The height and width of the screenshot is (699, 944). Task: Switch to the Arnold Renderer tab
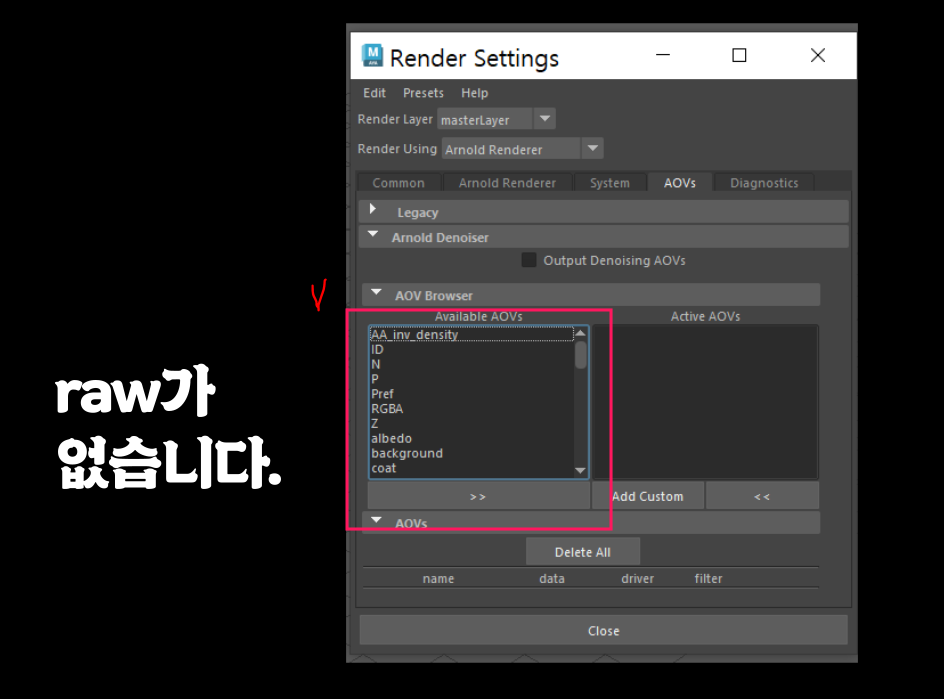(508, 183)
